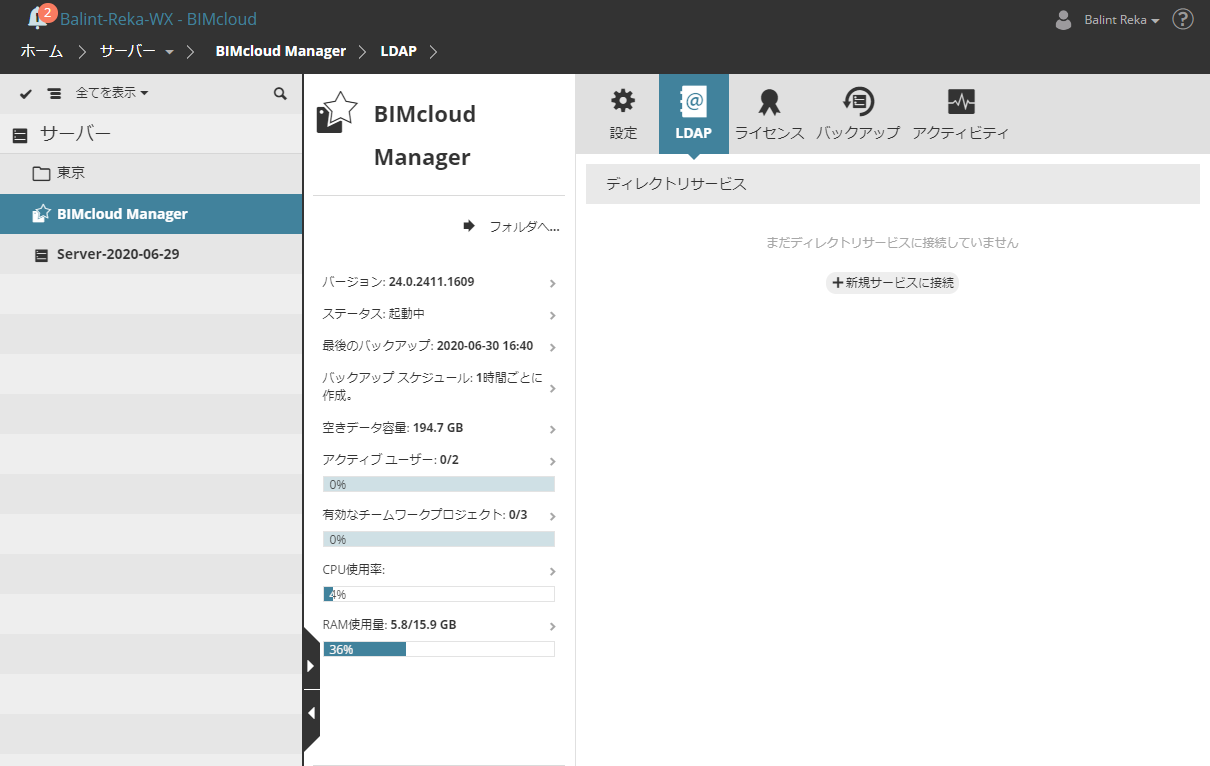Expand the サーバー breadcrumb dropdown arrow

click(x=169, y=52)
